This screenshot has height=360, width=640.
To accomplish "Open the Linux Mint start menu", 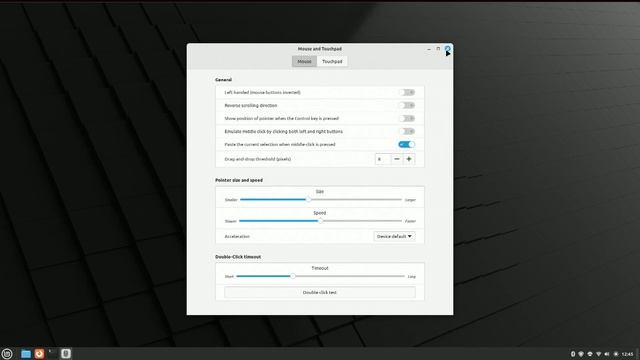I will tap(7, 353).
